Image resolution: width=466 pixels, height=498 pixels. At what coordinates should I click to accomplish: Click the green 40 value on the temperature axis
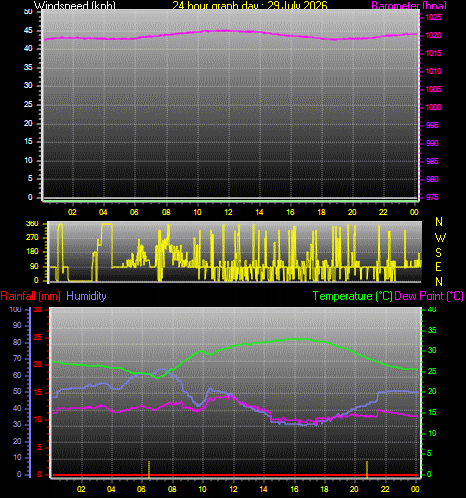click(432, 309)
